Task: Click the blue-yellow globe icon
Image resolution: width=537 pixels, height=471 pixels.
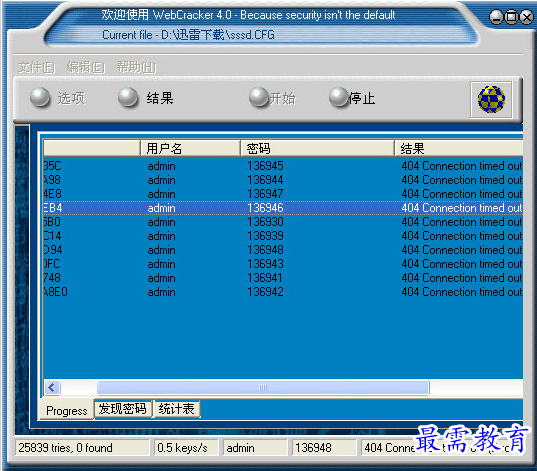Action: (x=491, y=100)
